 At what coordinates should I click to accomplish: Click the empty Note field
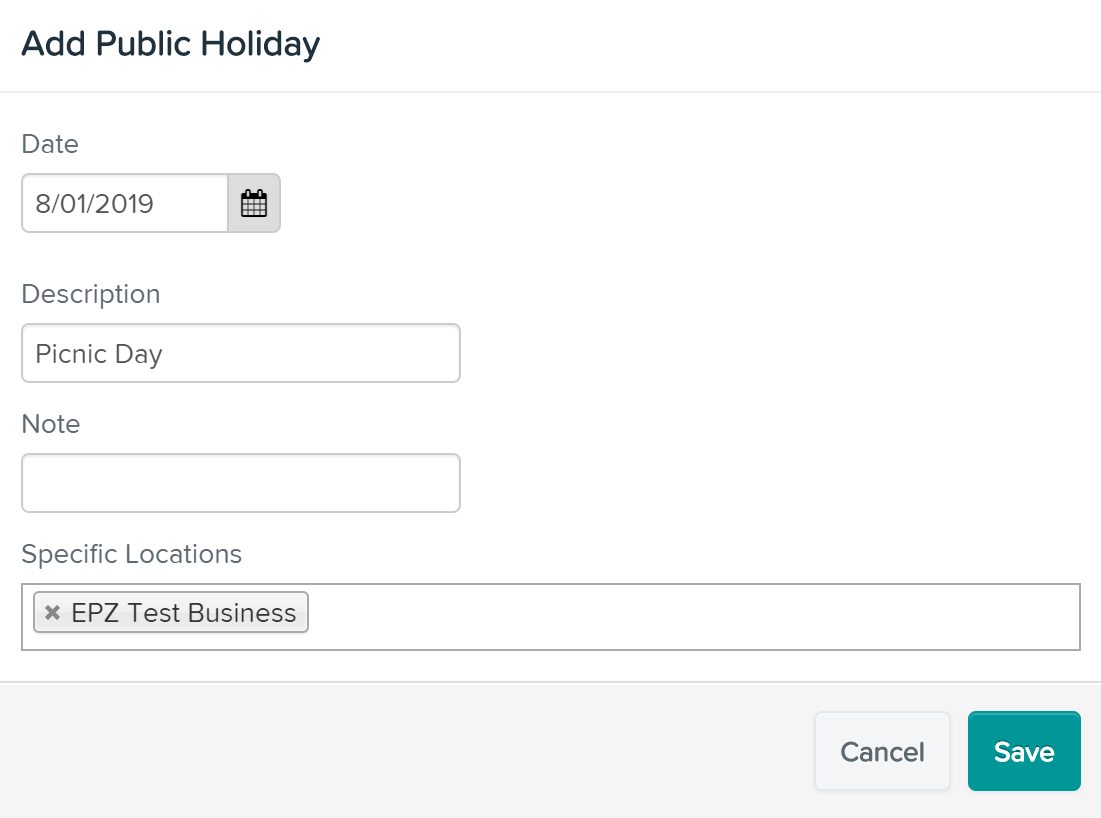tap(241, 483)
